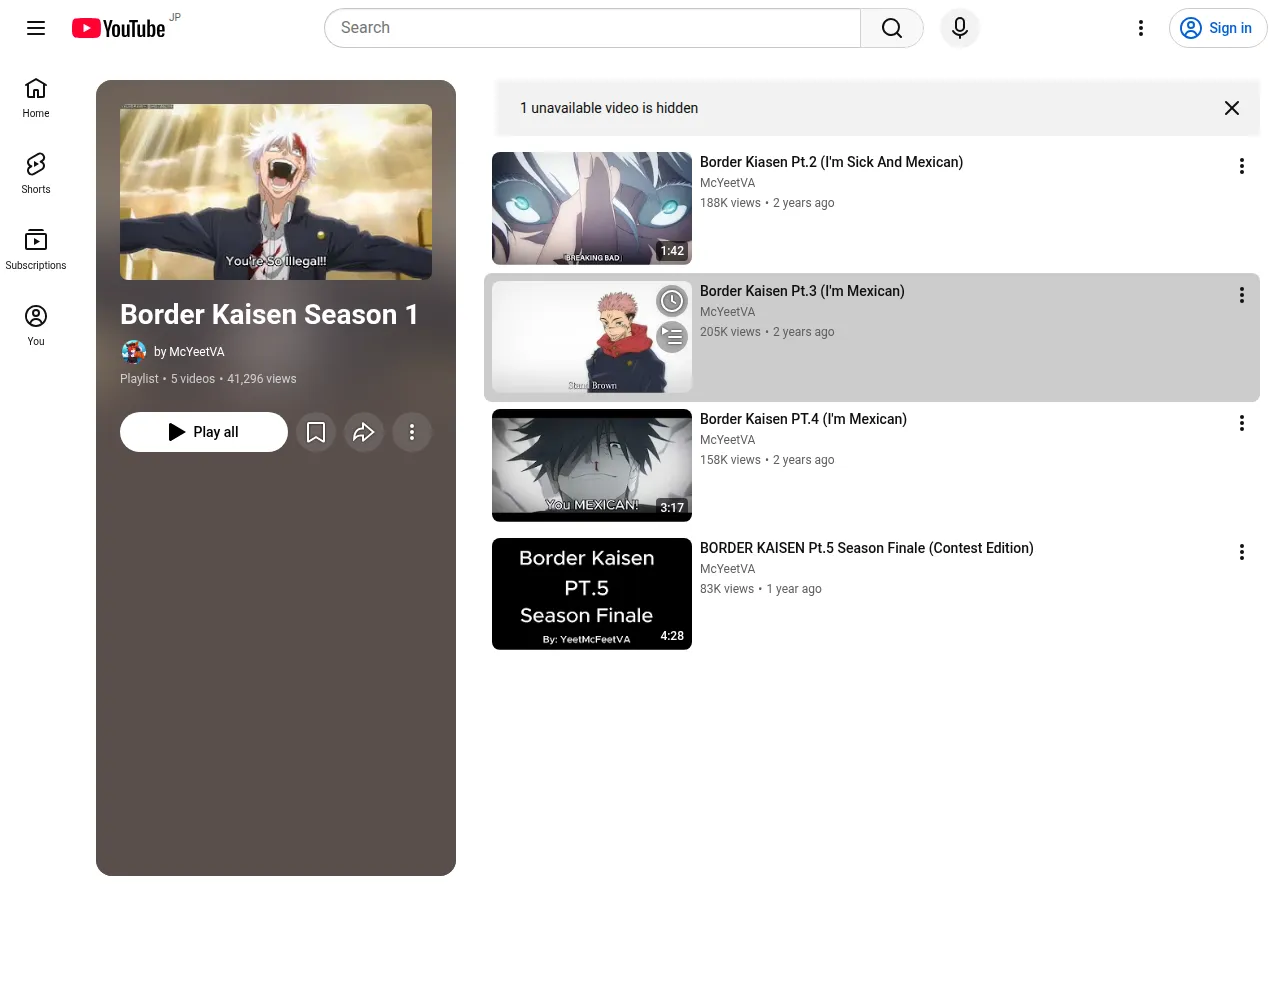Click the Search input field
1284x988 pixels.
pos(592,28)
